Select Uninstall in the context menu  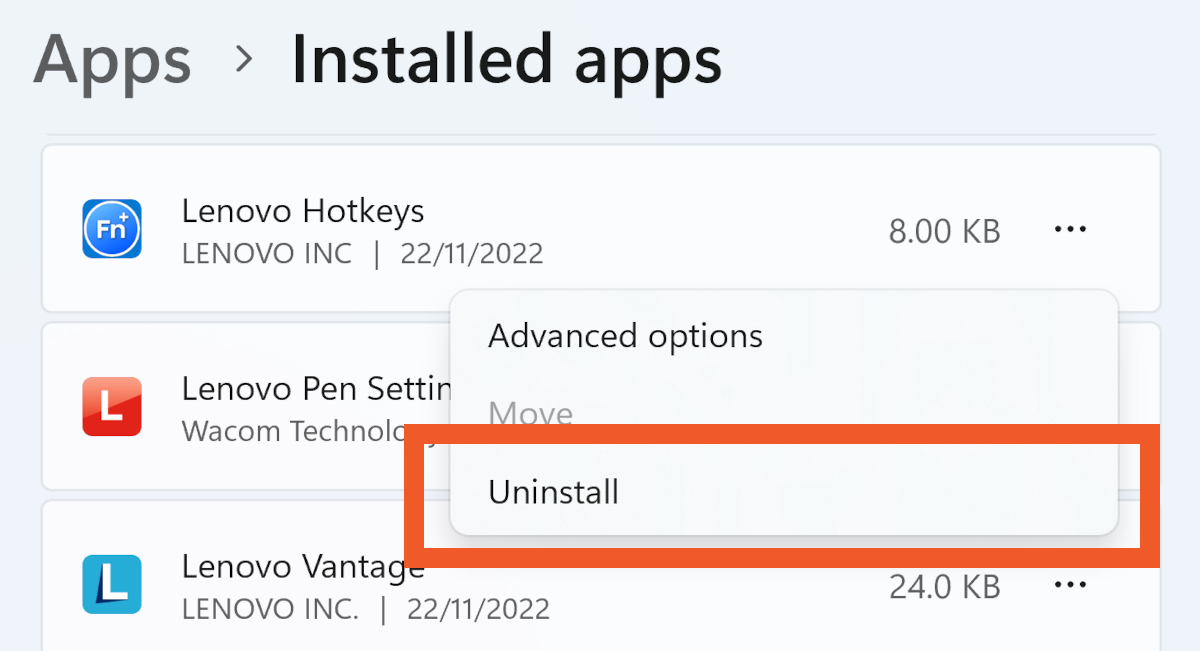553,492
